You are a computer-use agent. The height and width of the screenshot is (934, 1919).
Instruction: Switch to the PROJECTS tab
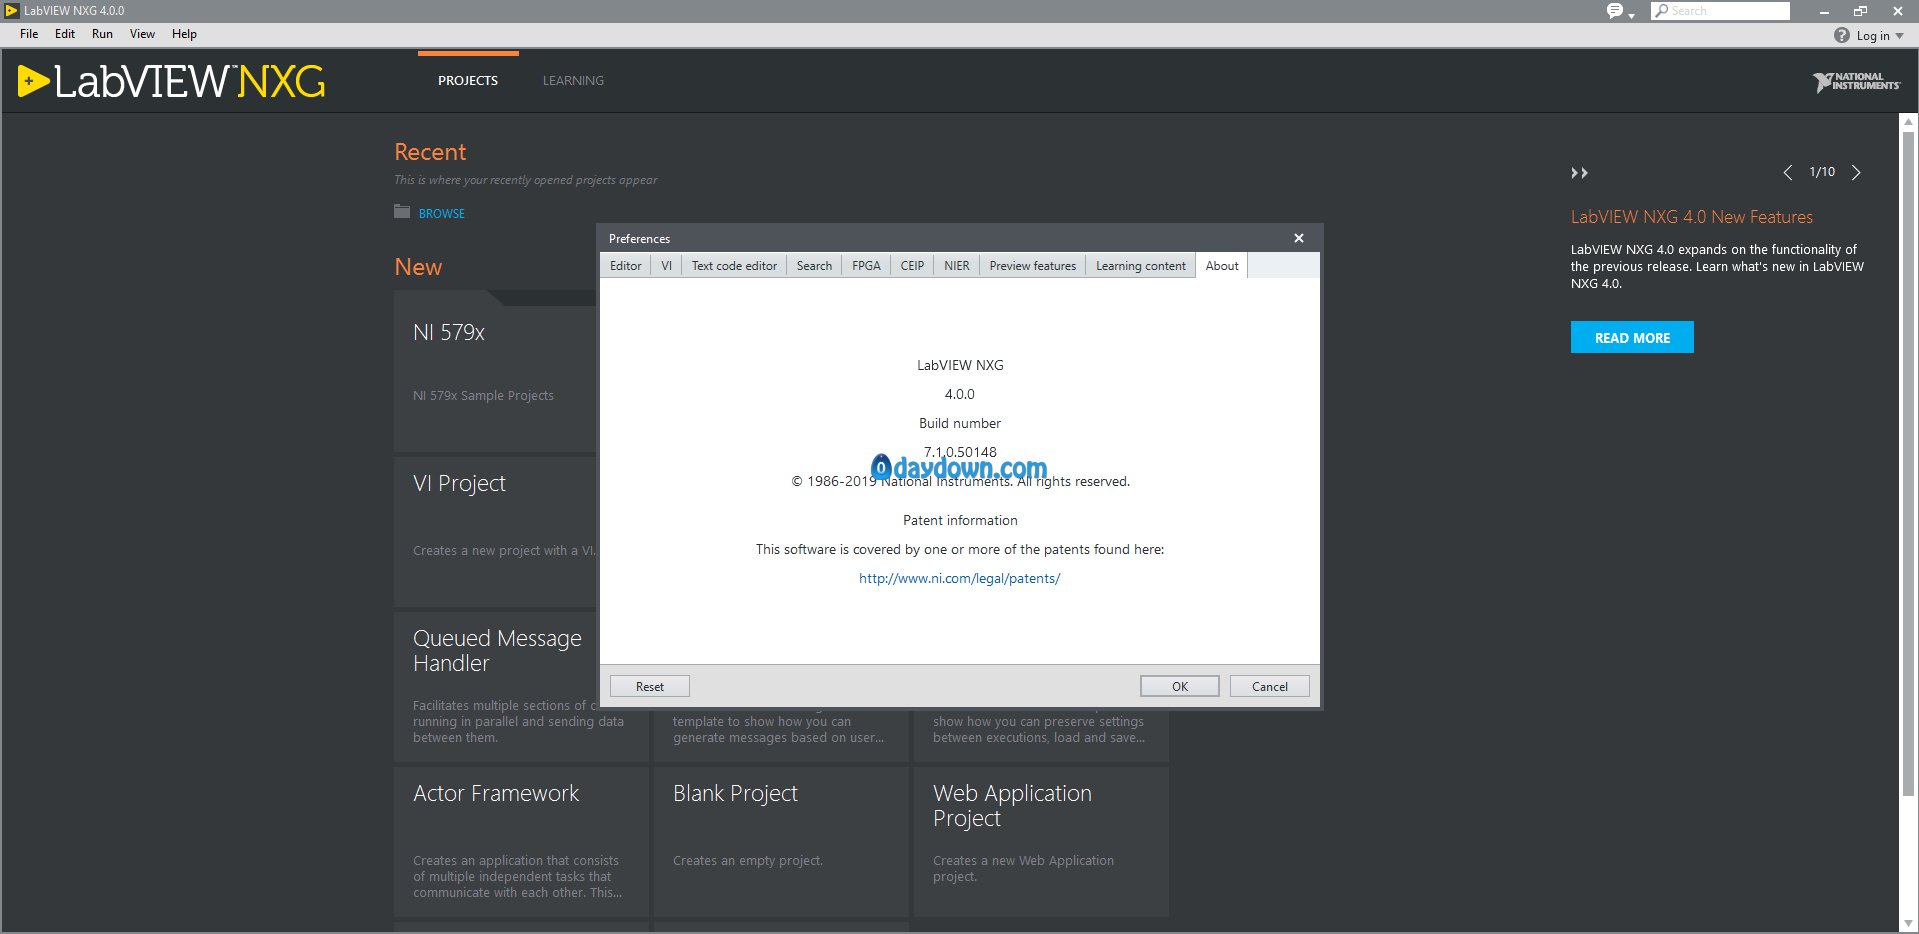click(x=468, y=81)
